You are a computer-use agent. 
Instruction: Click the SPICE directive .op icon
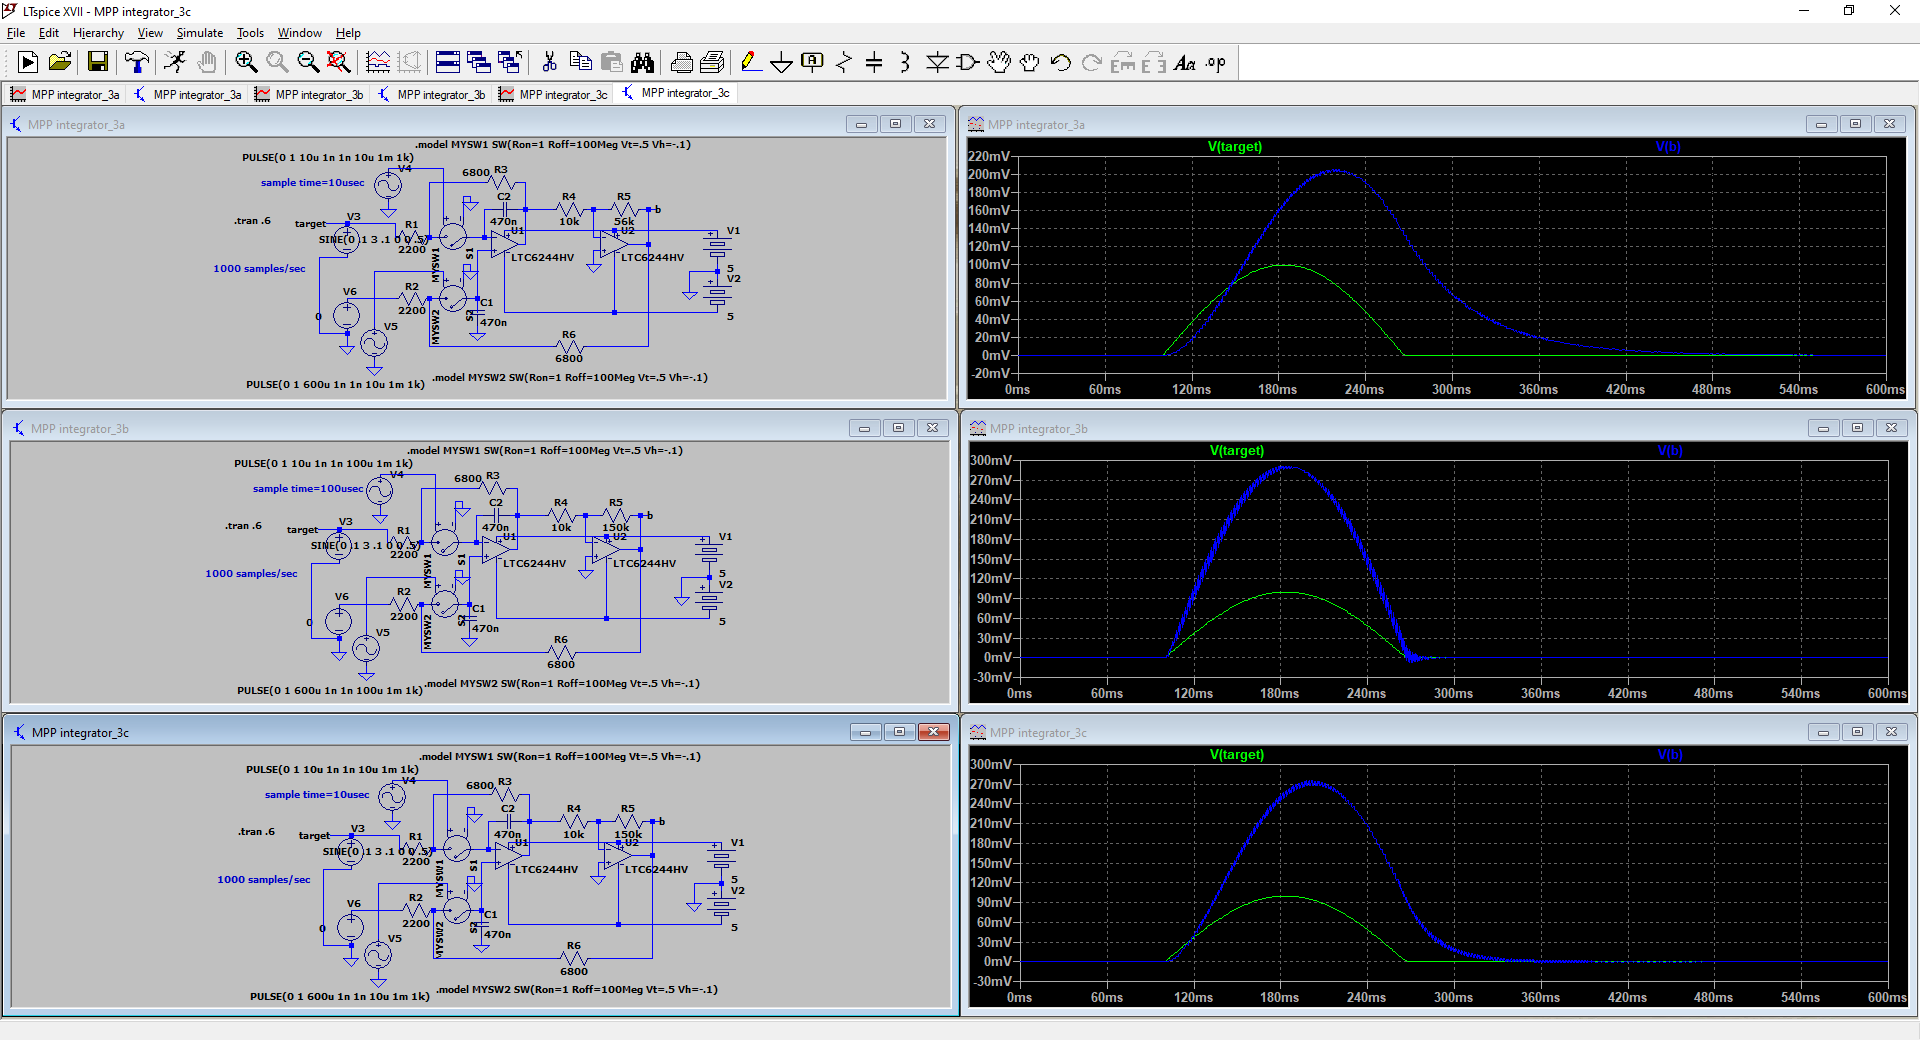tap(1215, 63)
